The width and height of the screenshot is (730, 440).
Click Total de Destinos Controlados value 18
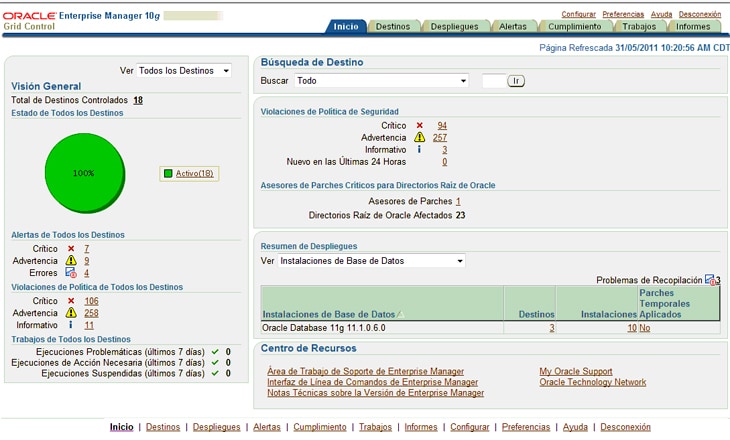click(138, 100)
